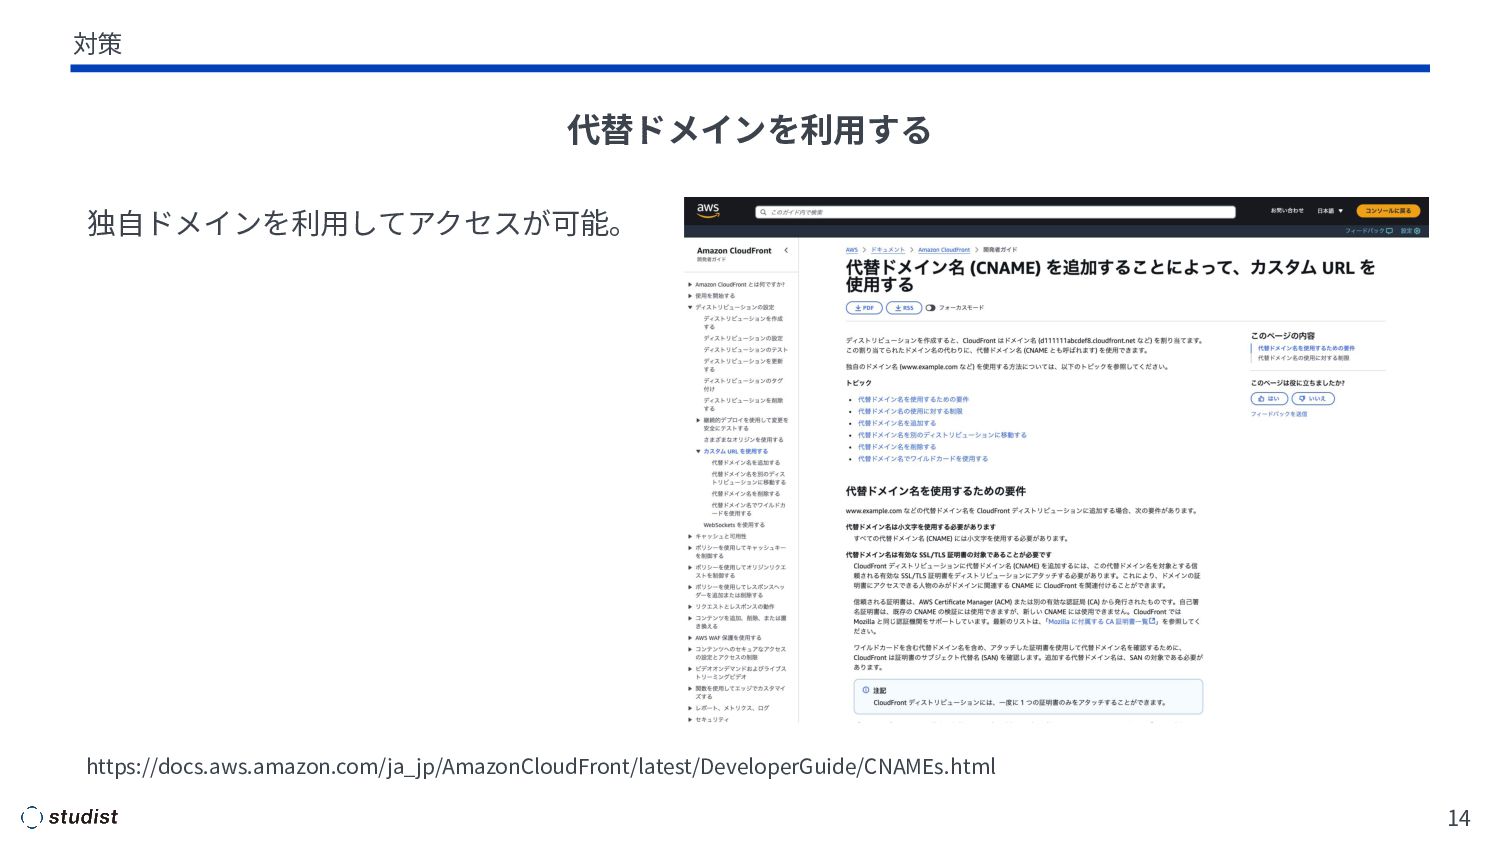Collapse the Amazon CloudFront sidebar with the chevron
The width and height of the screenshot is (1500, 844).
786,250
